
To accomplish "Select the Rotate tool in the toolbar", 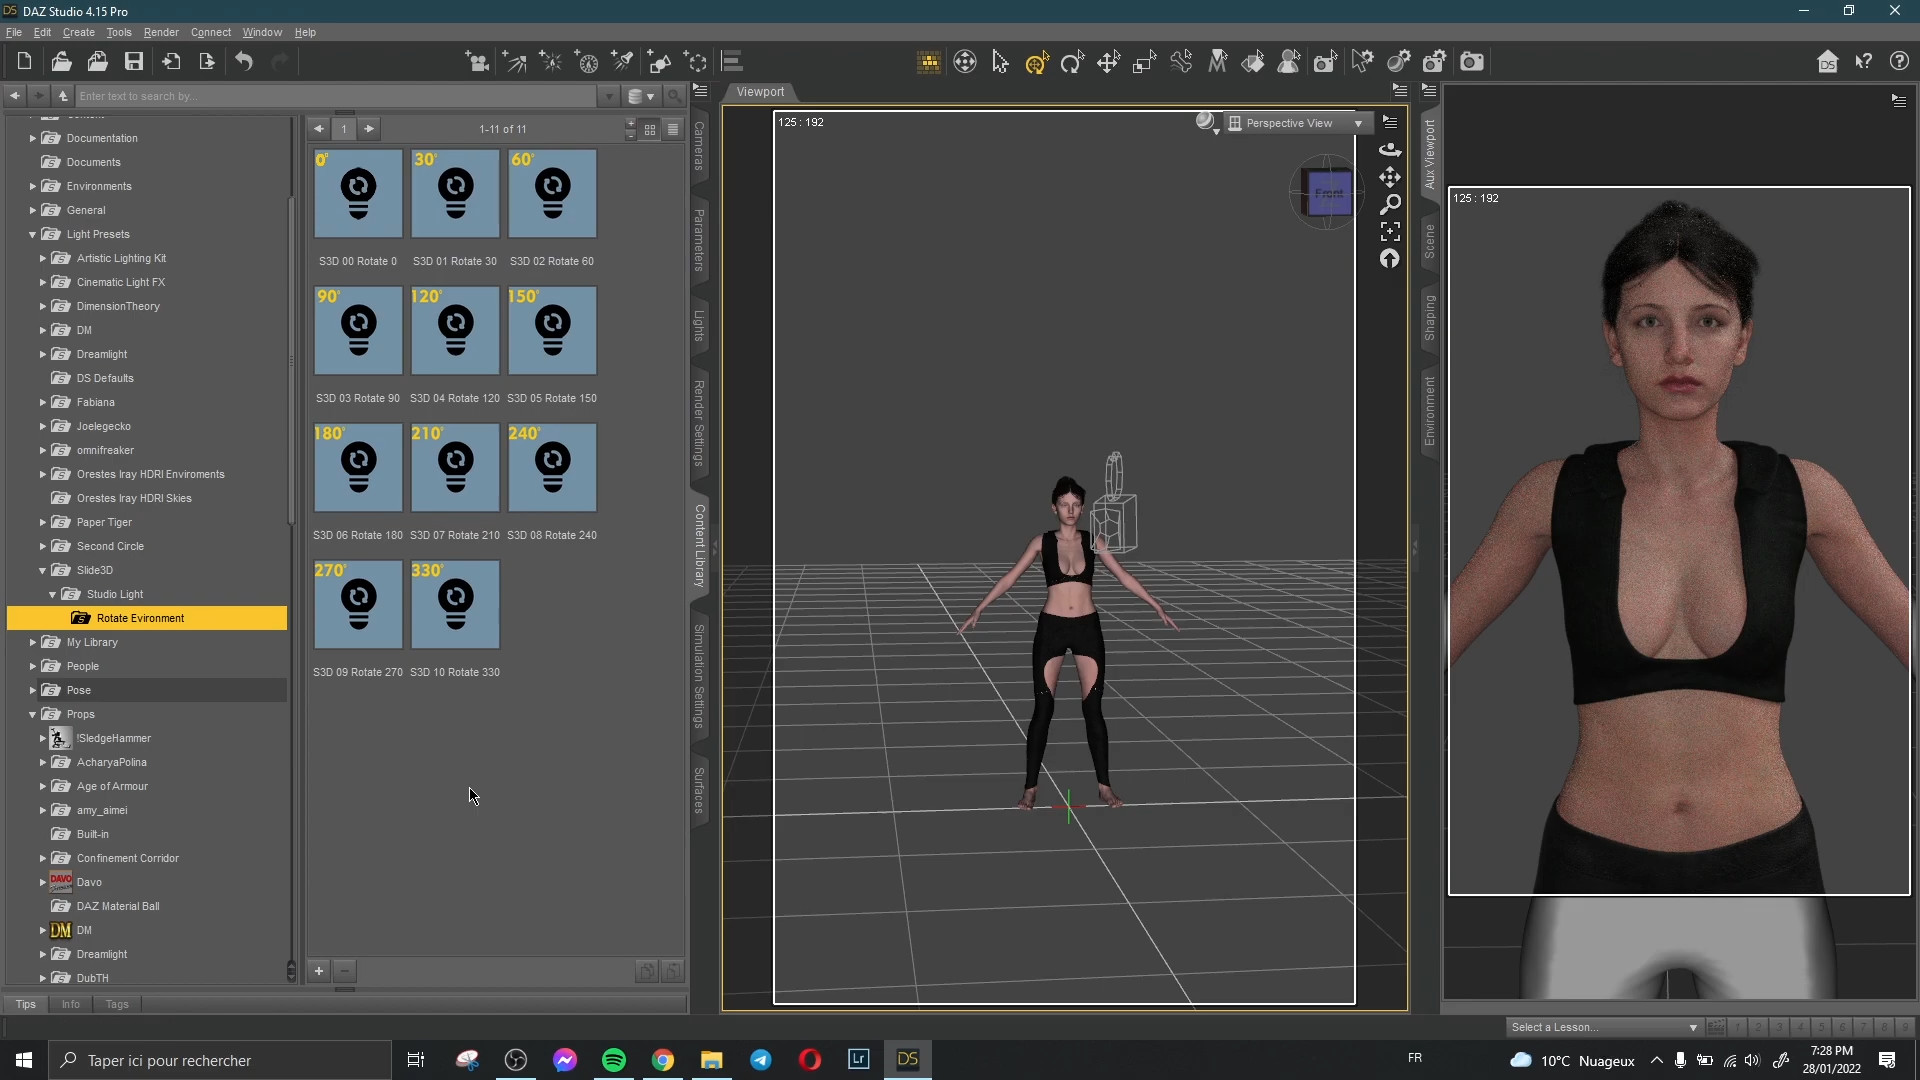I will point(1072,62).
